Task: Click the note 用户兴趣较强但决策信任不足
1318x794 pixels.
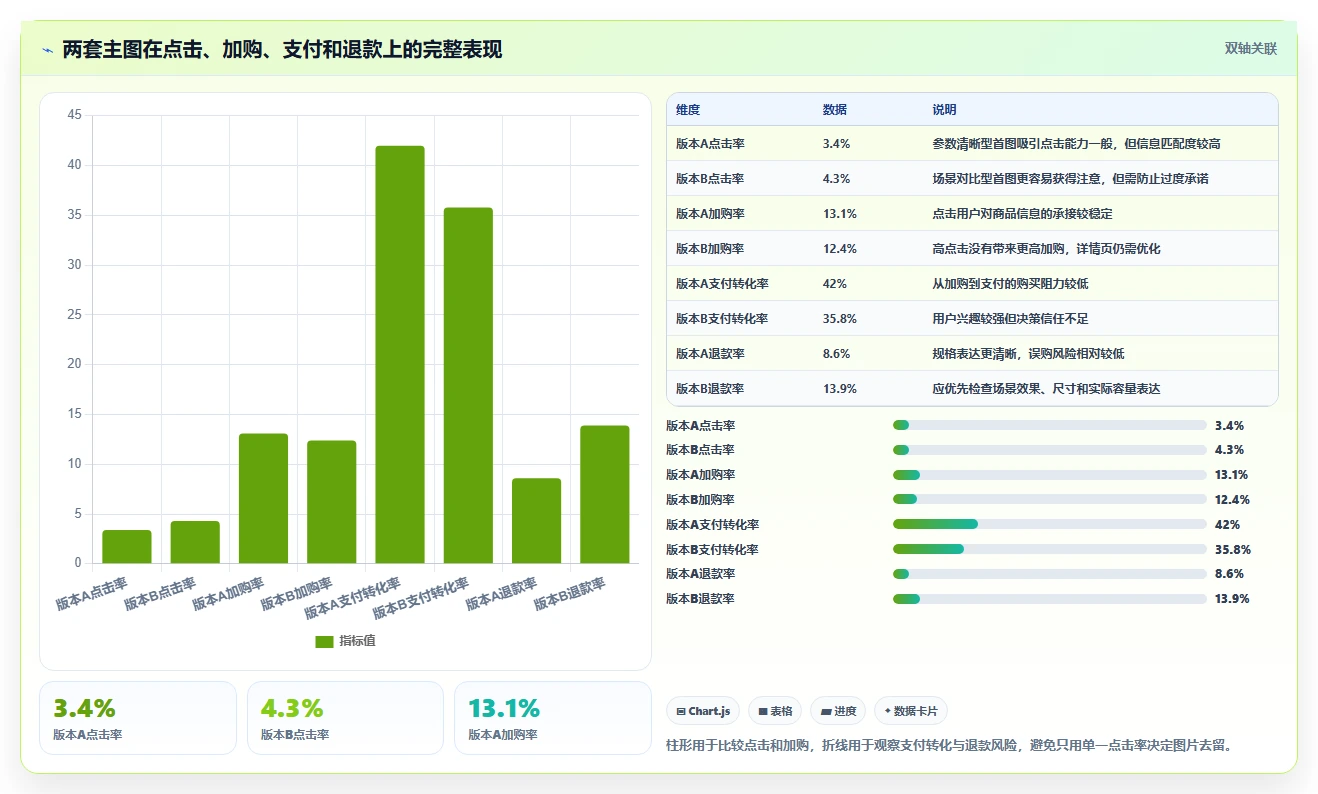Action: [1010, 319]
